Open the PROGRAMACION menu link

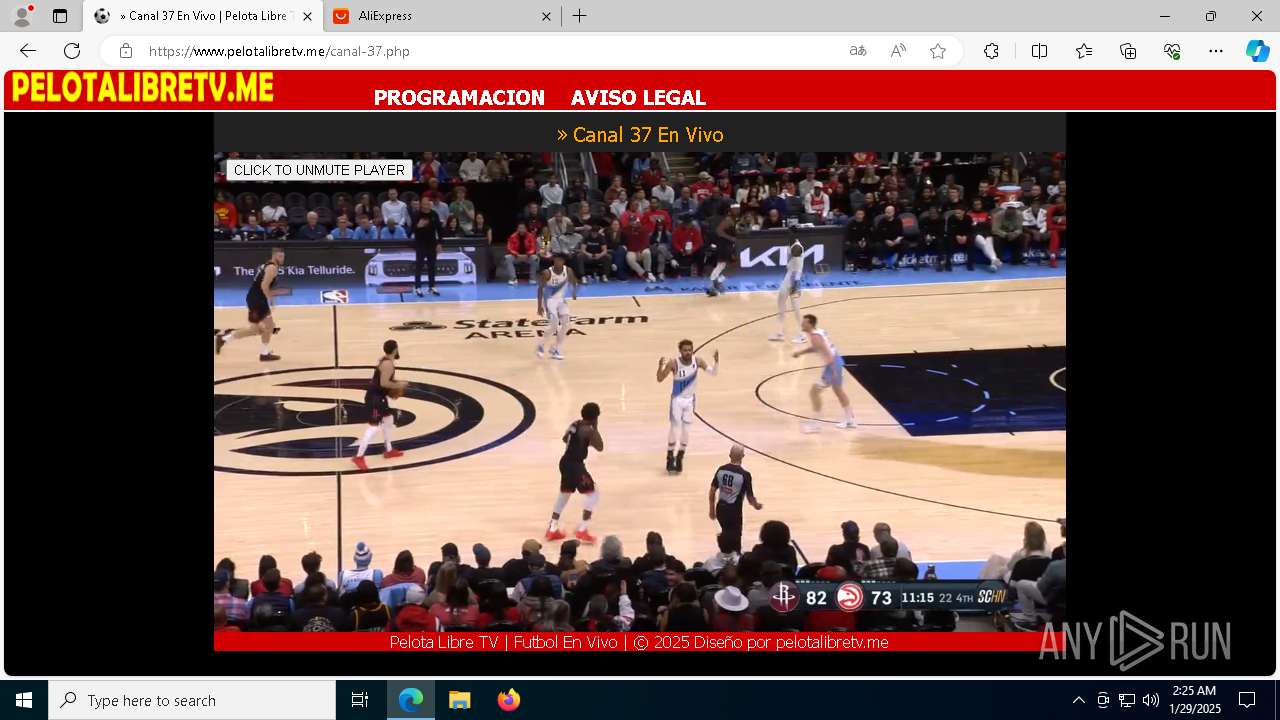click(x=459, y=98)
